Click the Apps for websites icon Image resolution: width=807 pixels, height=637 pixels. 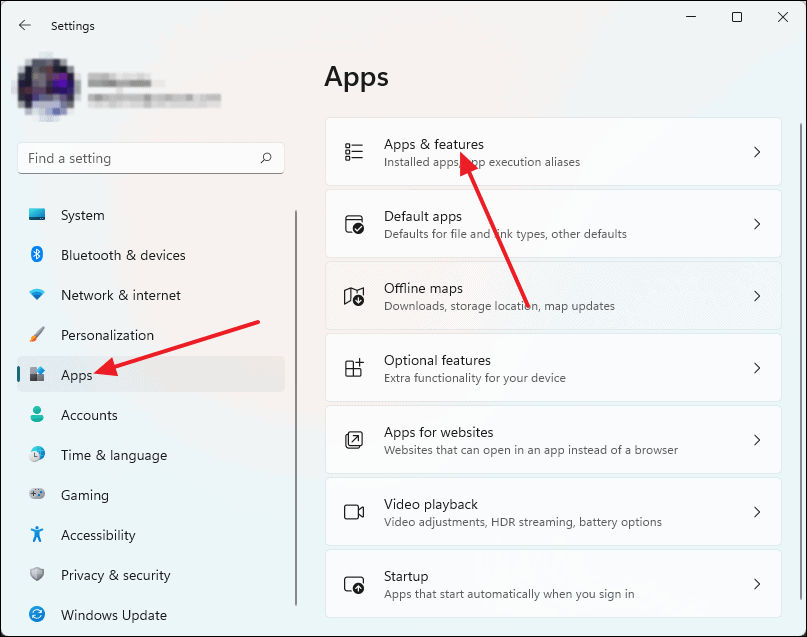tap(353, 440)
